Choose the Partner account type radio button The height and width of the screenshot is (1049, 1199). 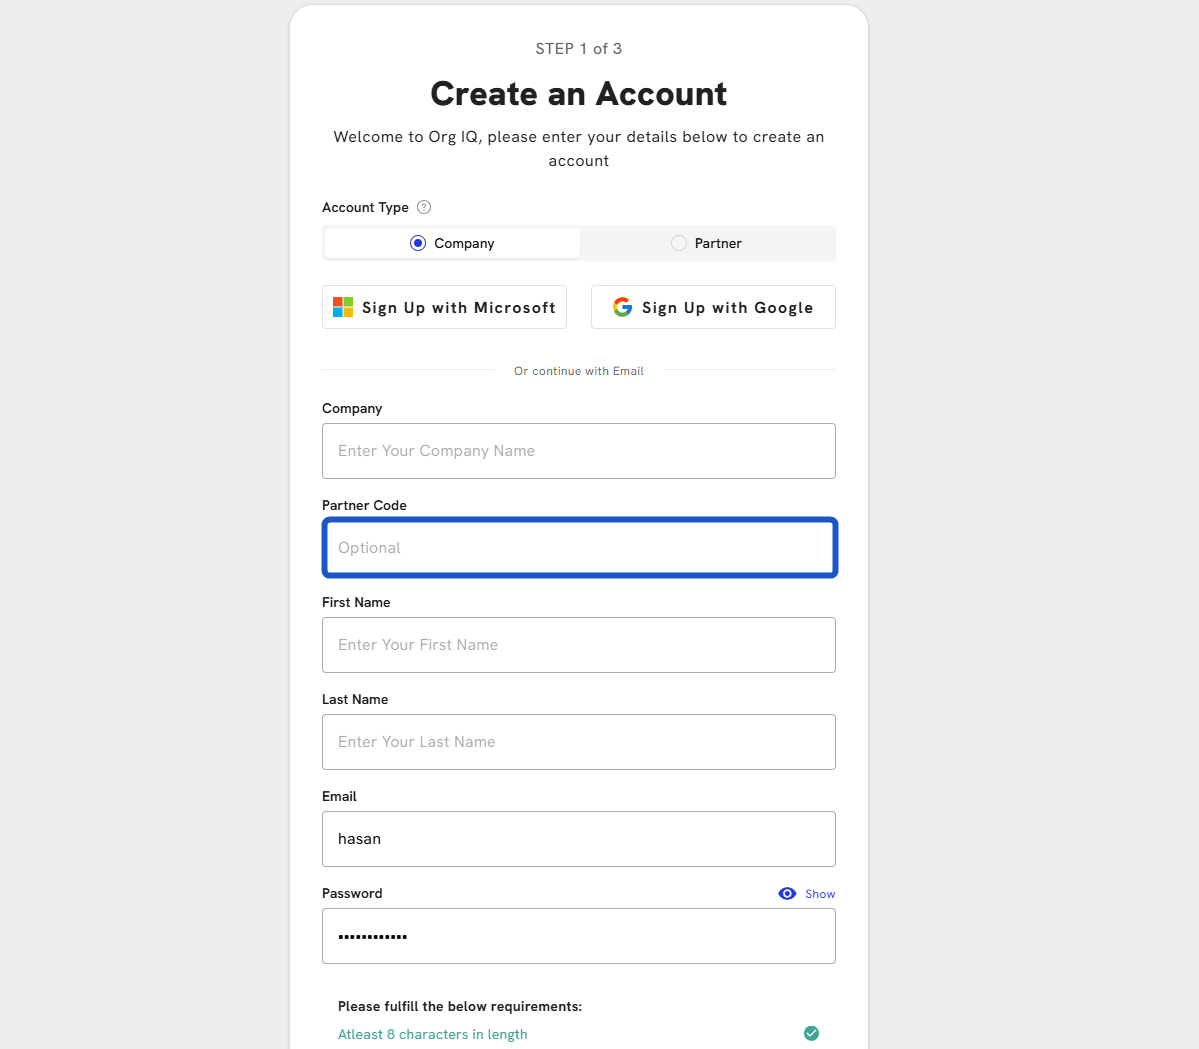(x=679, y=243)
